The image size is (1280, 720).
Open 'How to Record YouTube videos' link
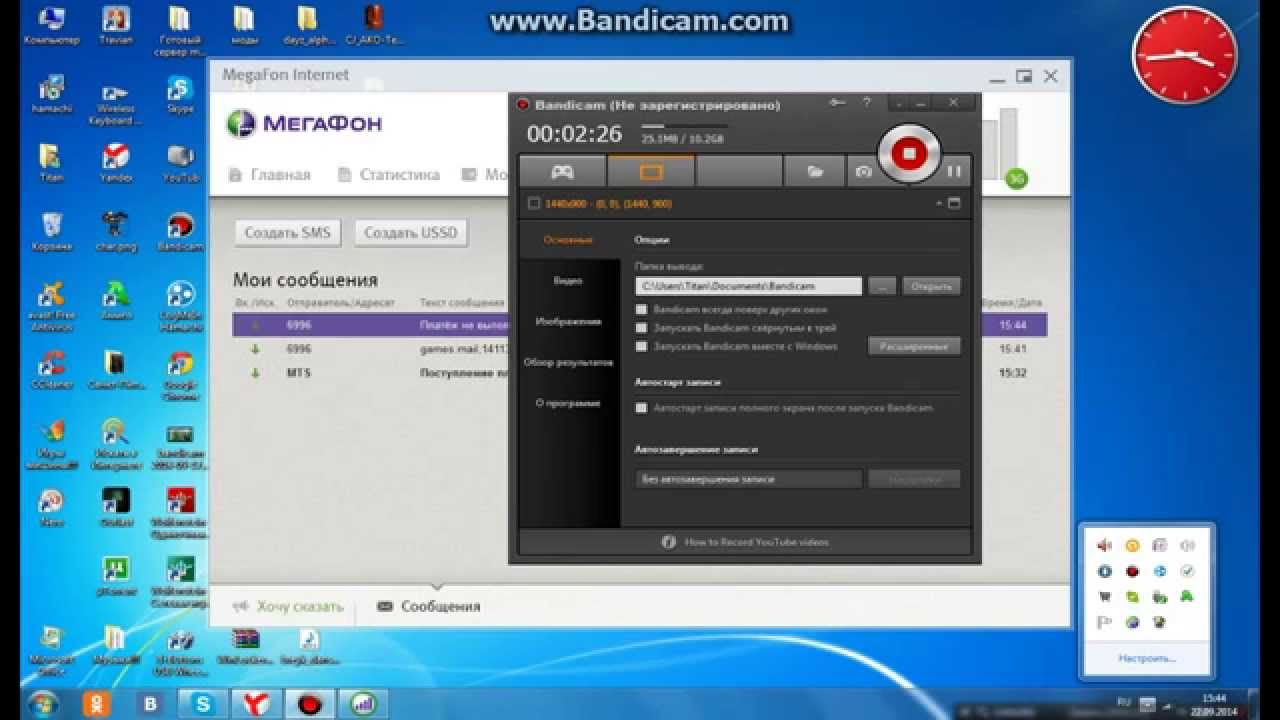pos(745,542)
